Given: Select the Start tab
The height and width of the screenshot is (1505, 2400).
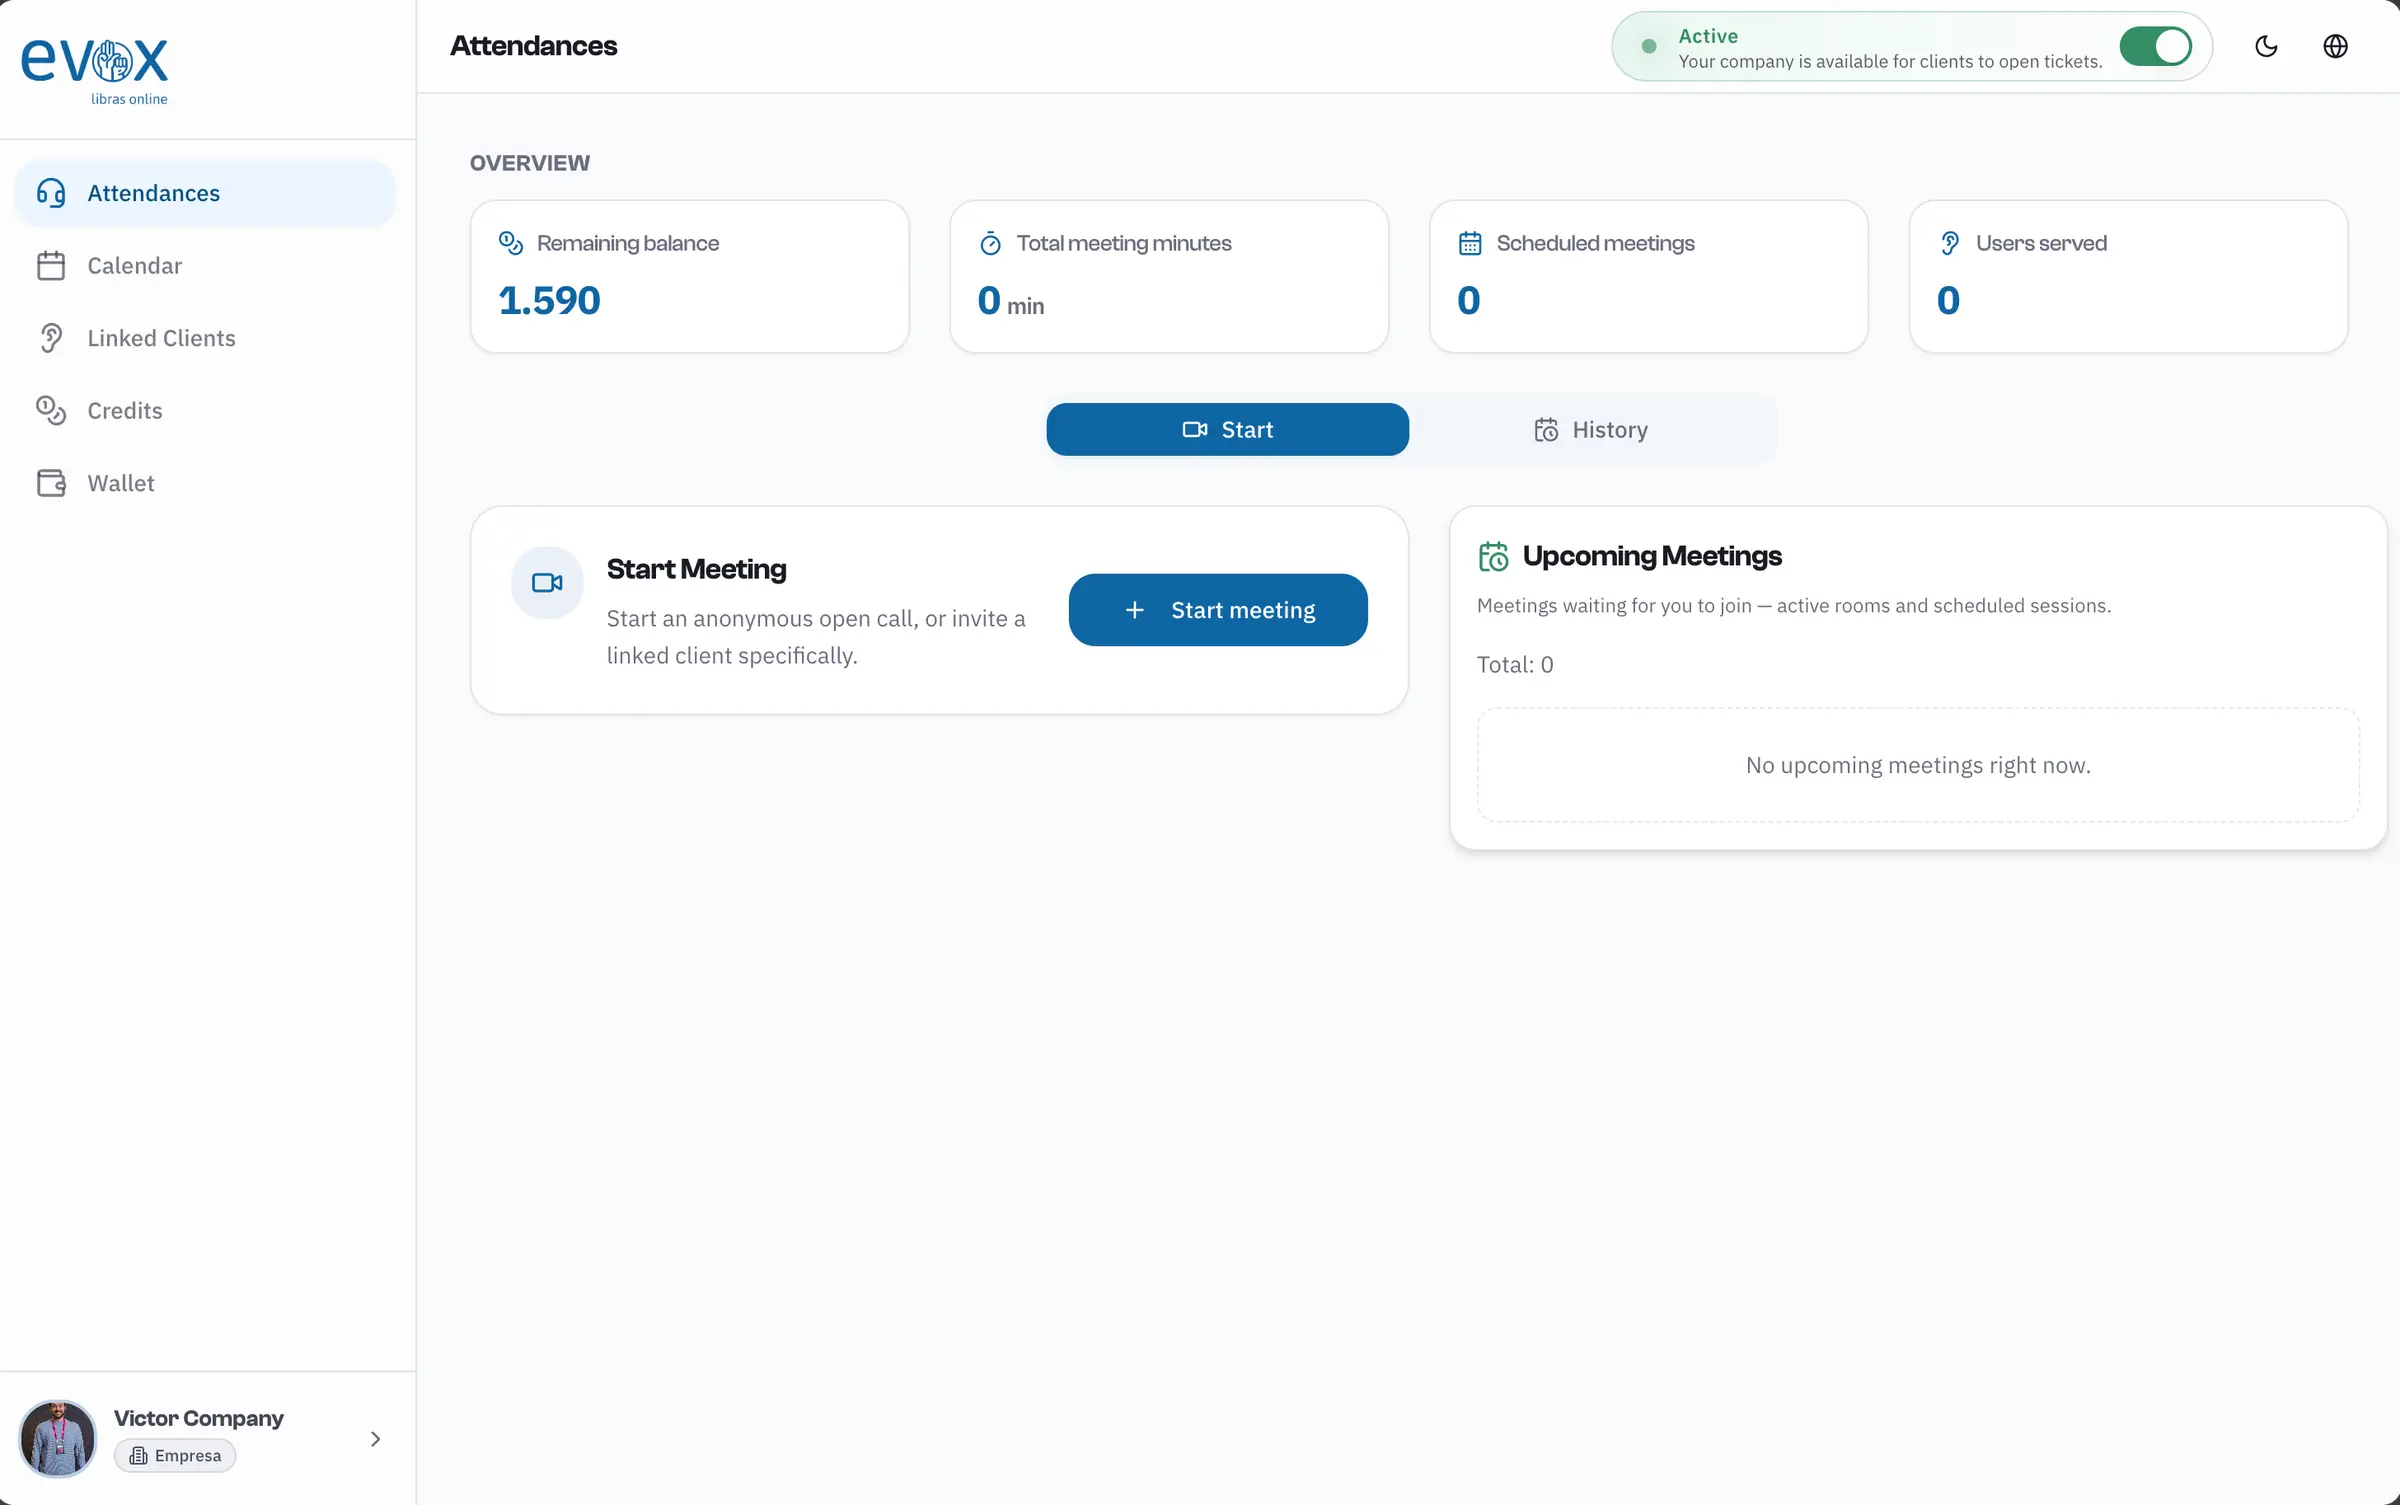Looking at the screenshot, I should [1227, 430].
